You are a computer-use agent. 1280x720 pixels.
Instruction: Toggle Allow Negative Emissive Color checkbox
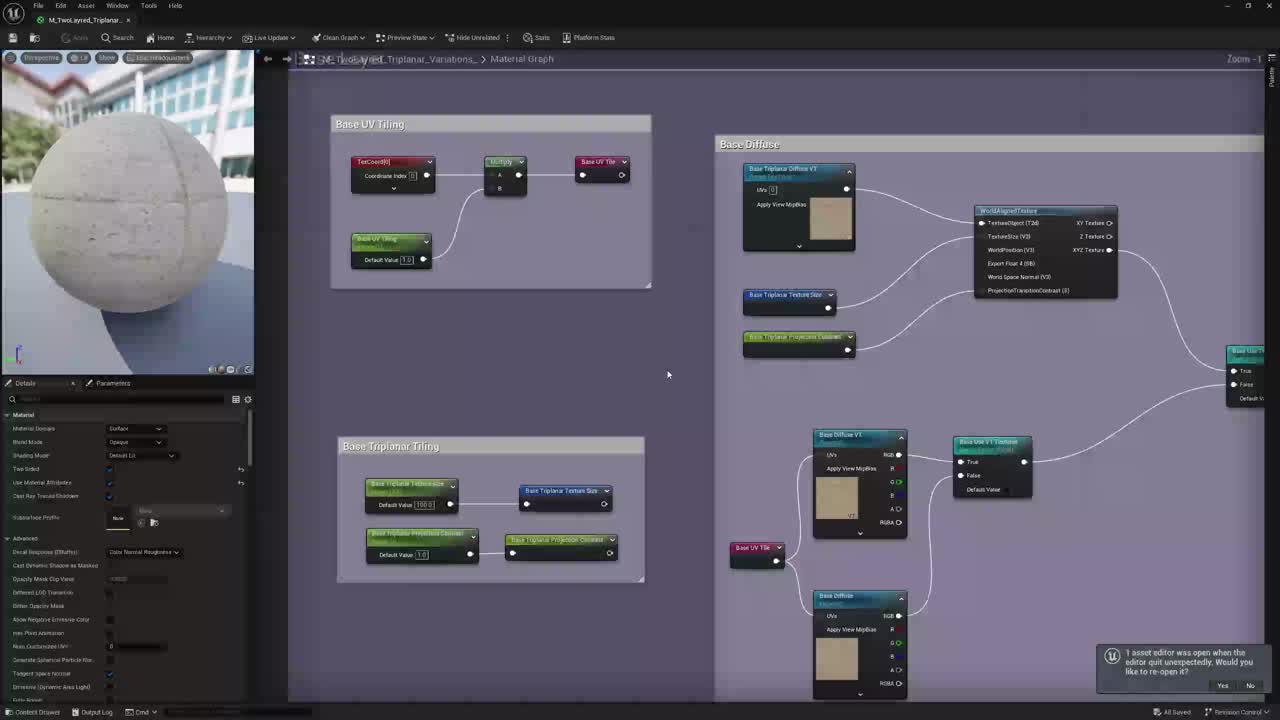[x=110, y=619]
